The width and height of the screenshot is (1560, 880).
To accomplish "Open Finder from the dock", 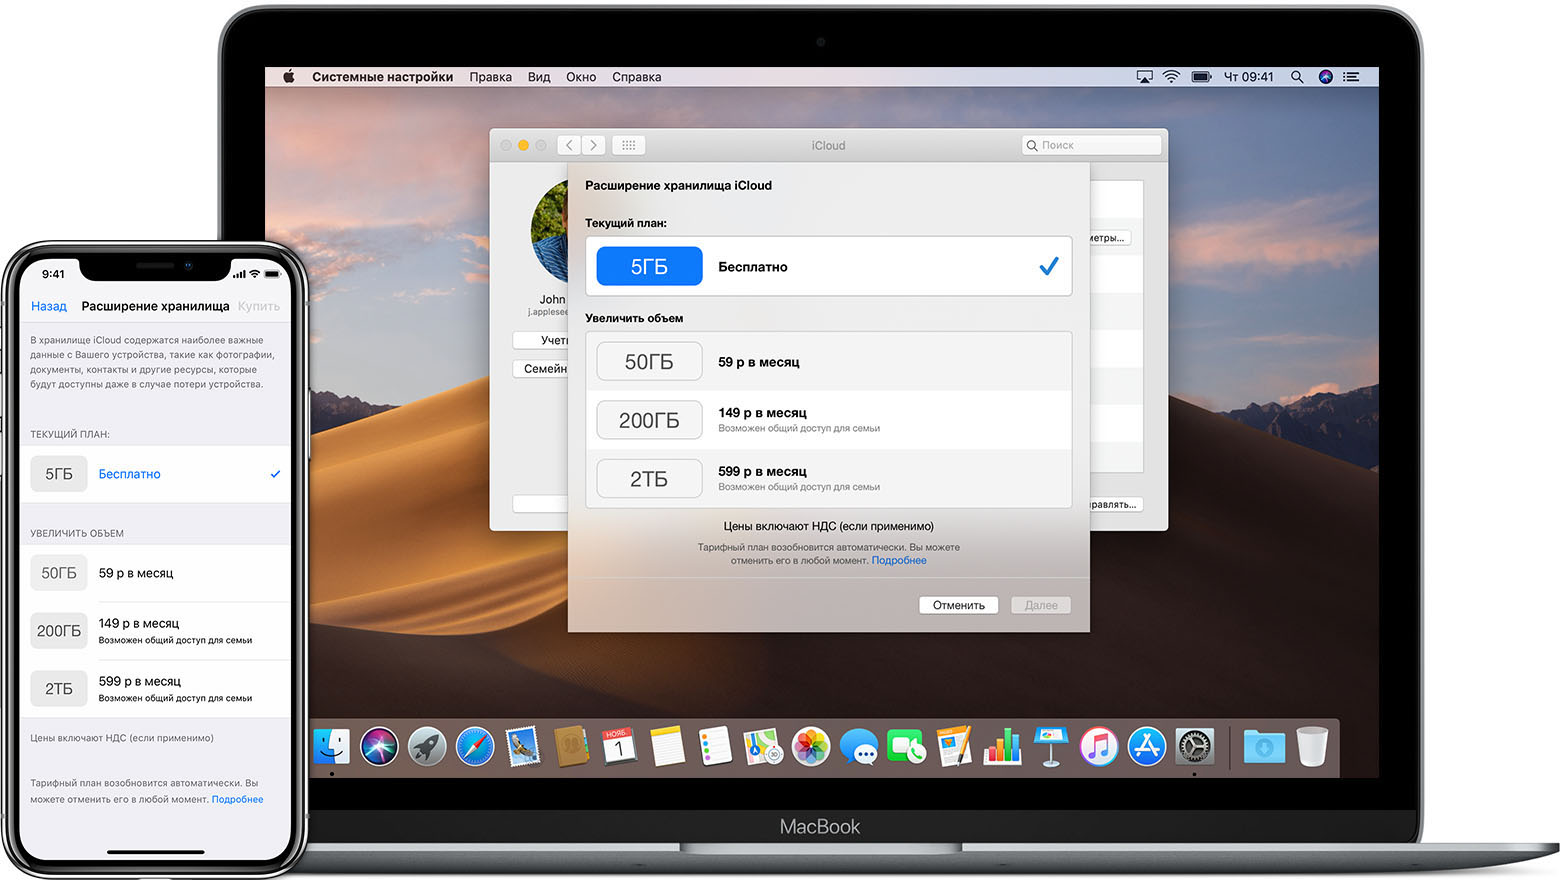I will click(x=331, y=747).
